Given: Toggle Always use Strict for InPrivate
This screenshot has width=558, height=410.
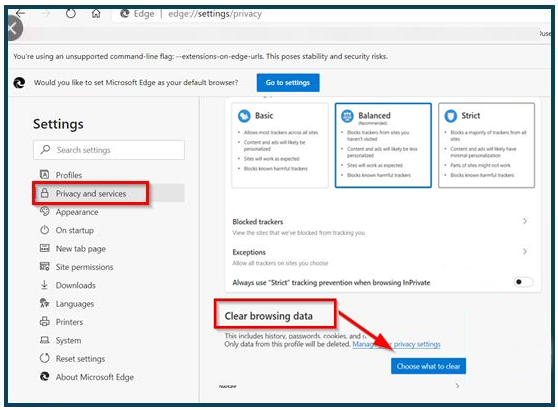Looking at the screenshot, I should (x=523, y=282).
